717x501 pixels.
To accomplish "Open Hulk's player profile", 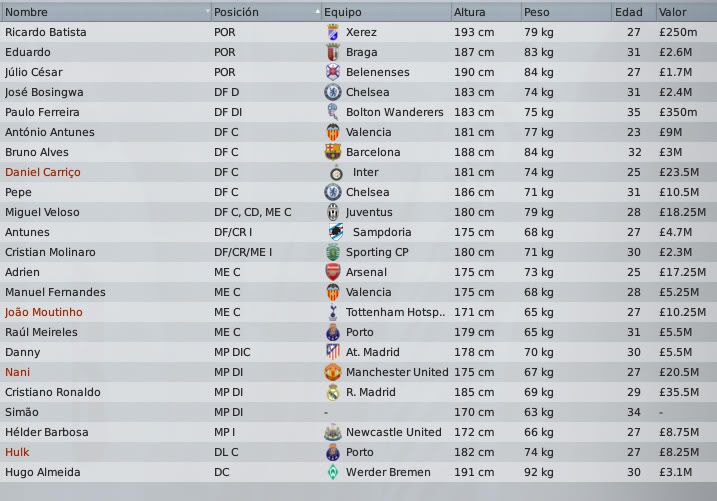I will pos(18,452).
